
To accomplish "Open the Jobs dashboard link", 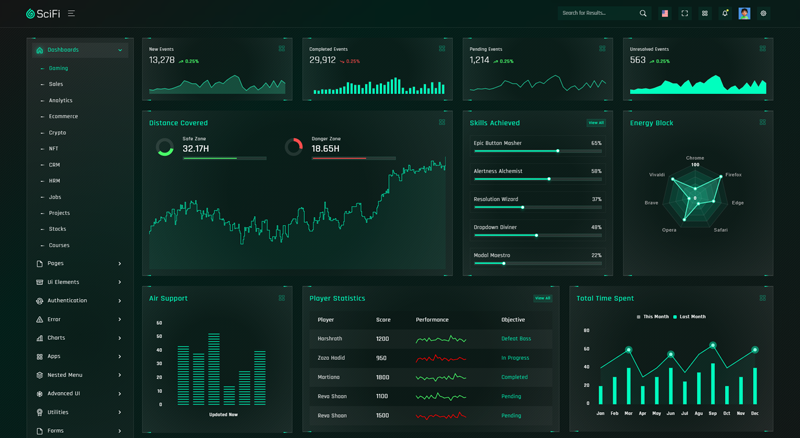I will tap(55, 197).
